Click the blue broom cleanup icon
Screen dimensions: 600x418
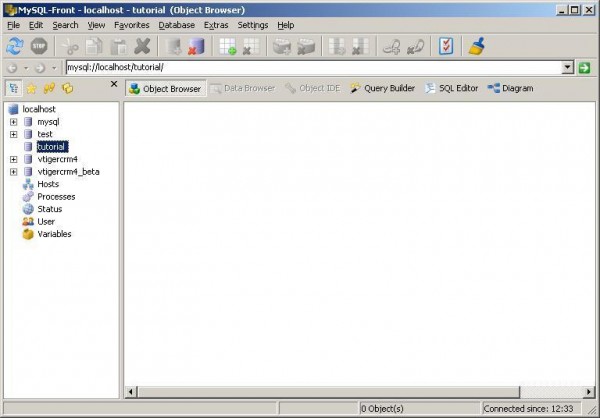click(x=477, y=47)
